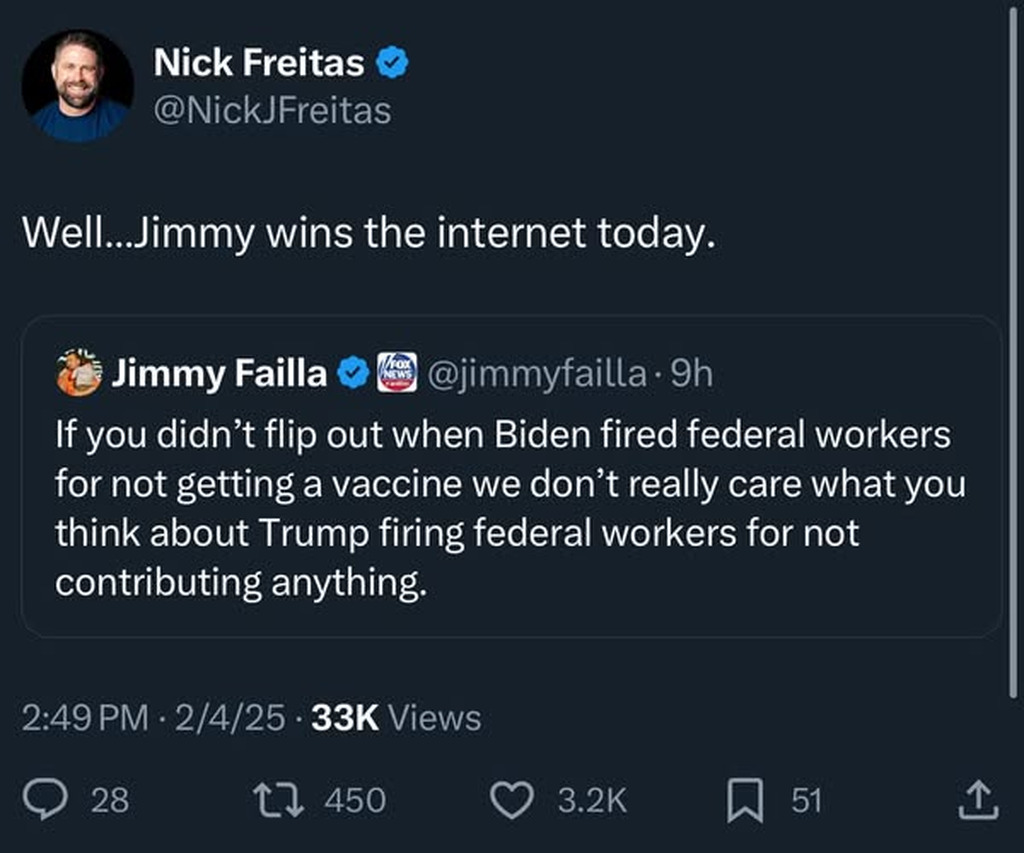Open the share tweet icon
1024x853 pixels.
coord(979,799)
